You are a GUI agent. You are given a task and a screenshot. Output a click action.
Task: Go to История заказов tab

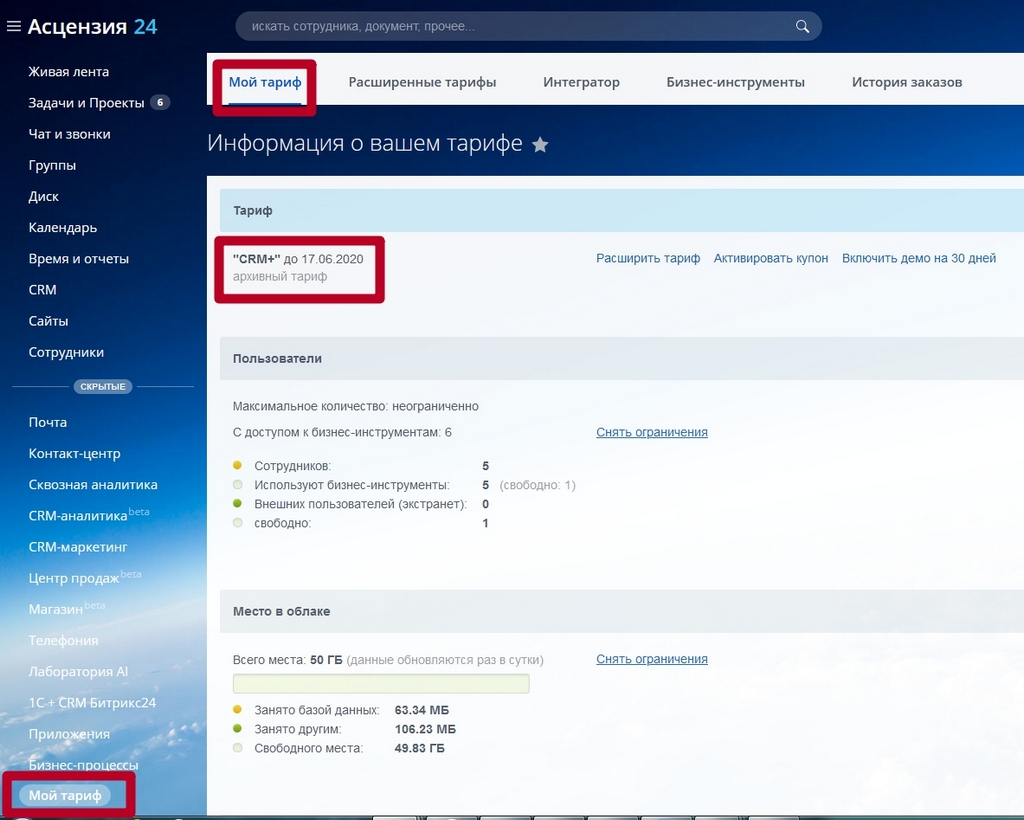[x=906, y=82]
